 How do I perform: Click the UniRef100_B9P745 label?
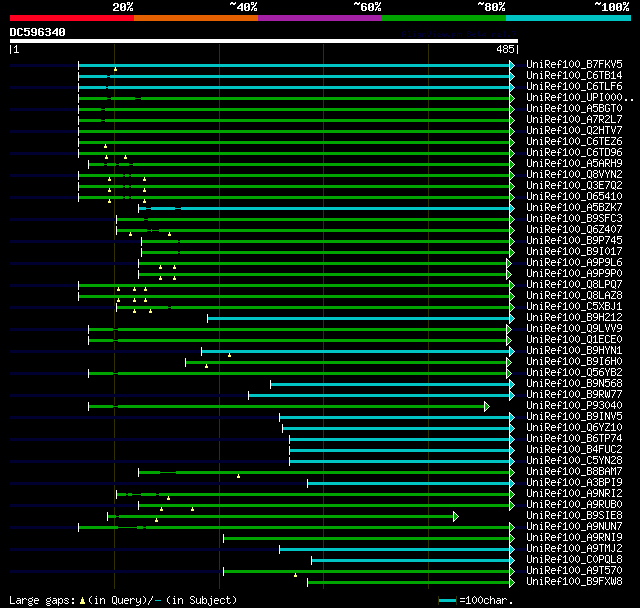point(574,241)
